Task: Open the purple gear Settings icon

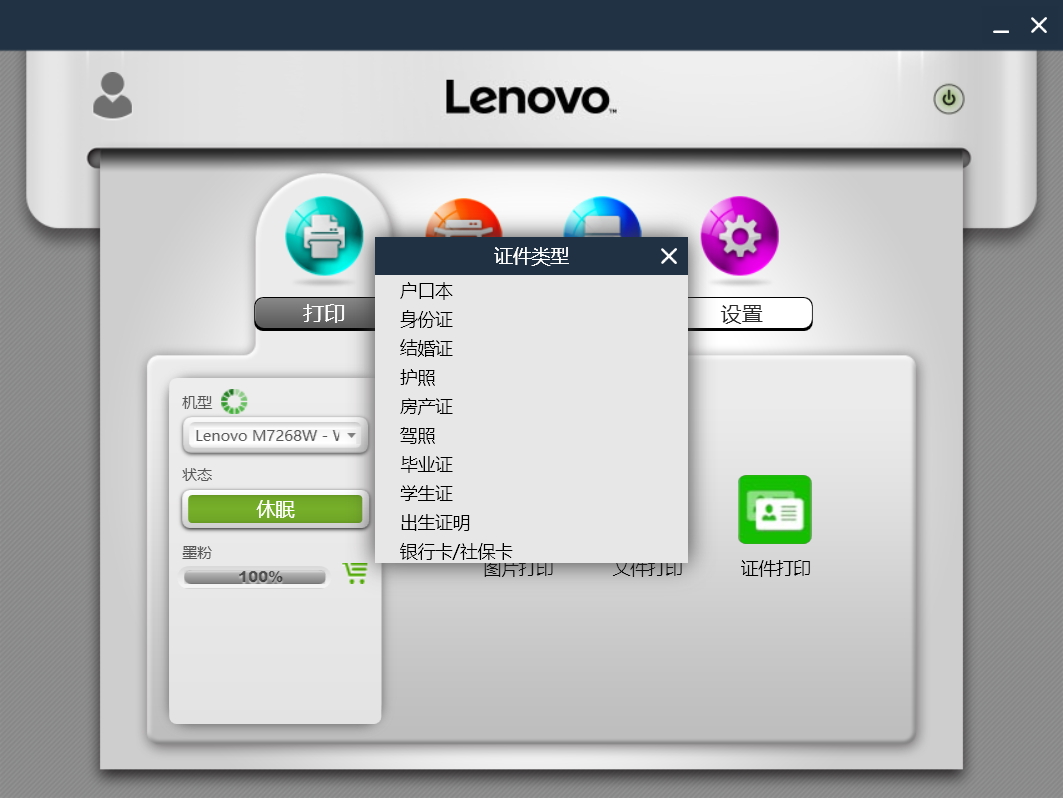Action: pos(740,236)
